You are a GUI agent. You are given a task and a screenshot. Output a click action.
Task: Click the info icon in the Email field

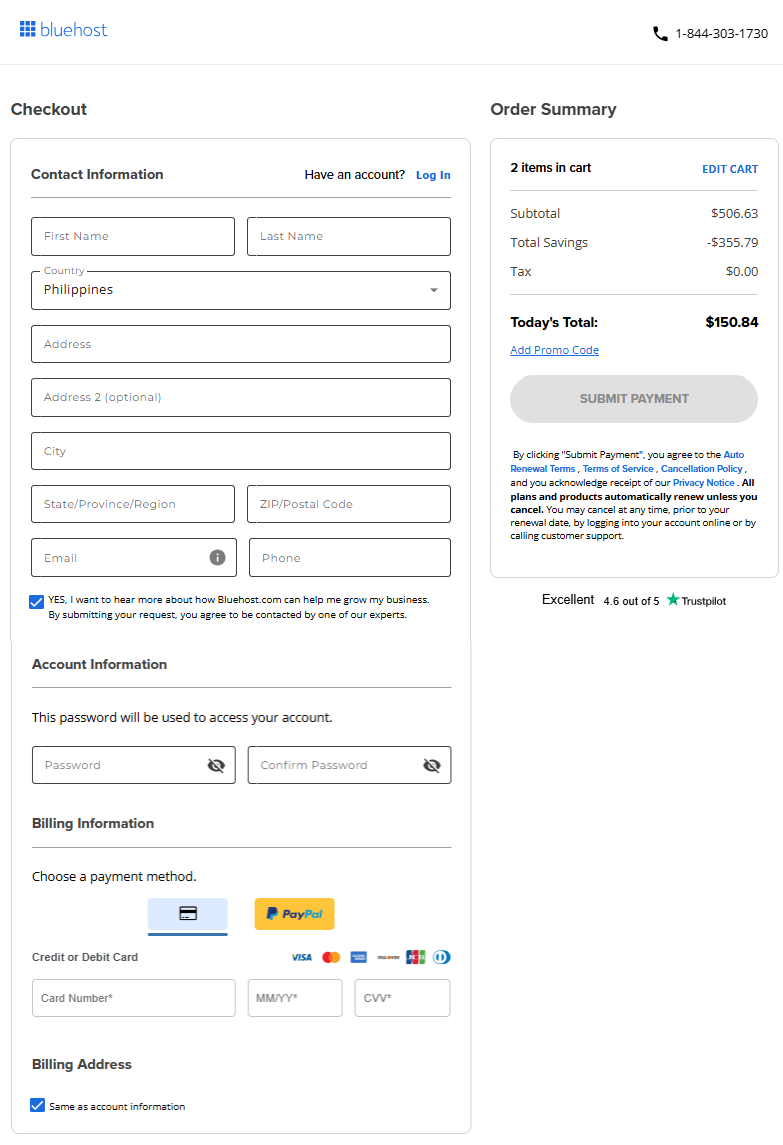[216, 557]
